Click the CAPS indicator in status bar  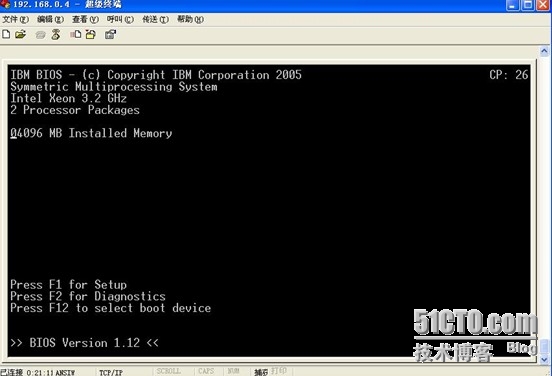coord(206,371)
